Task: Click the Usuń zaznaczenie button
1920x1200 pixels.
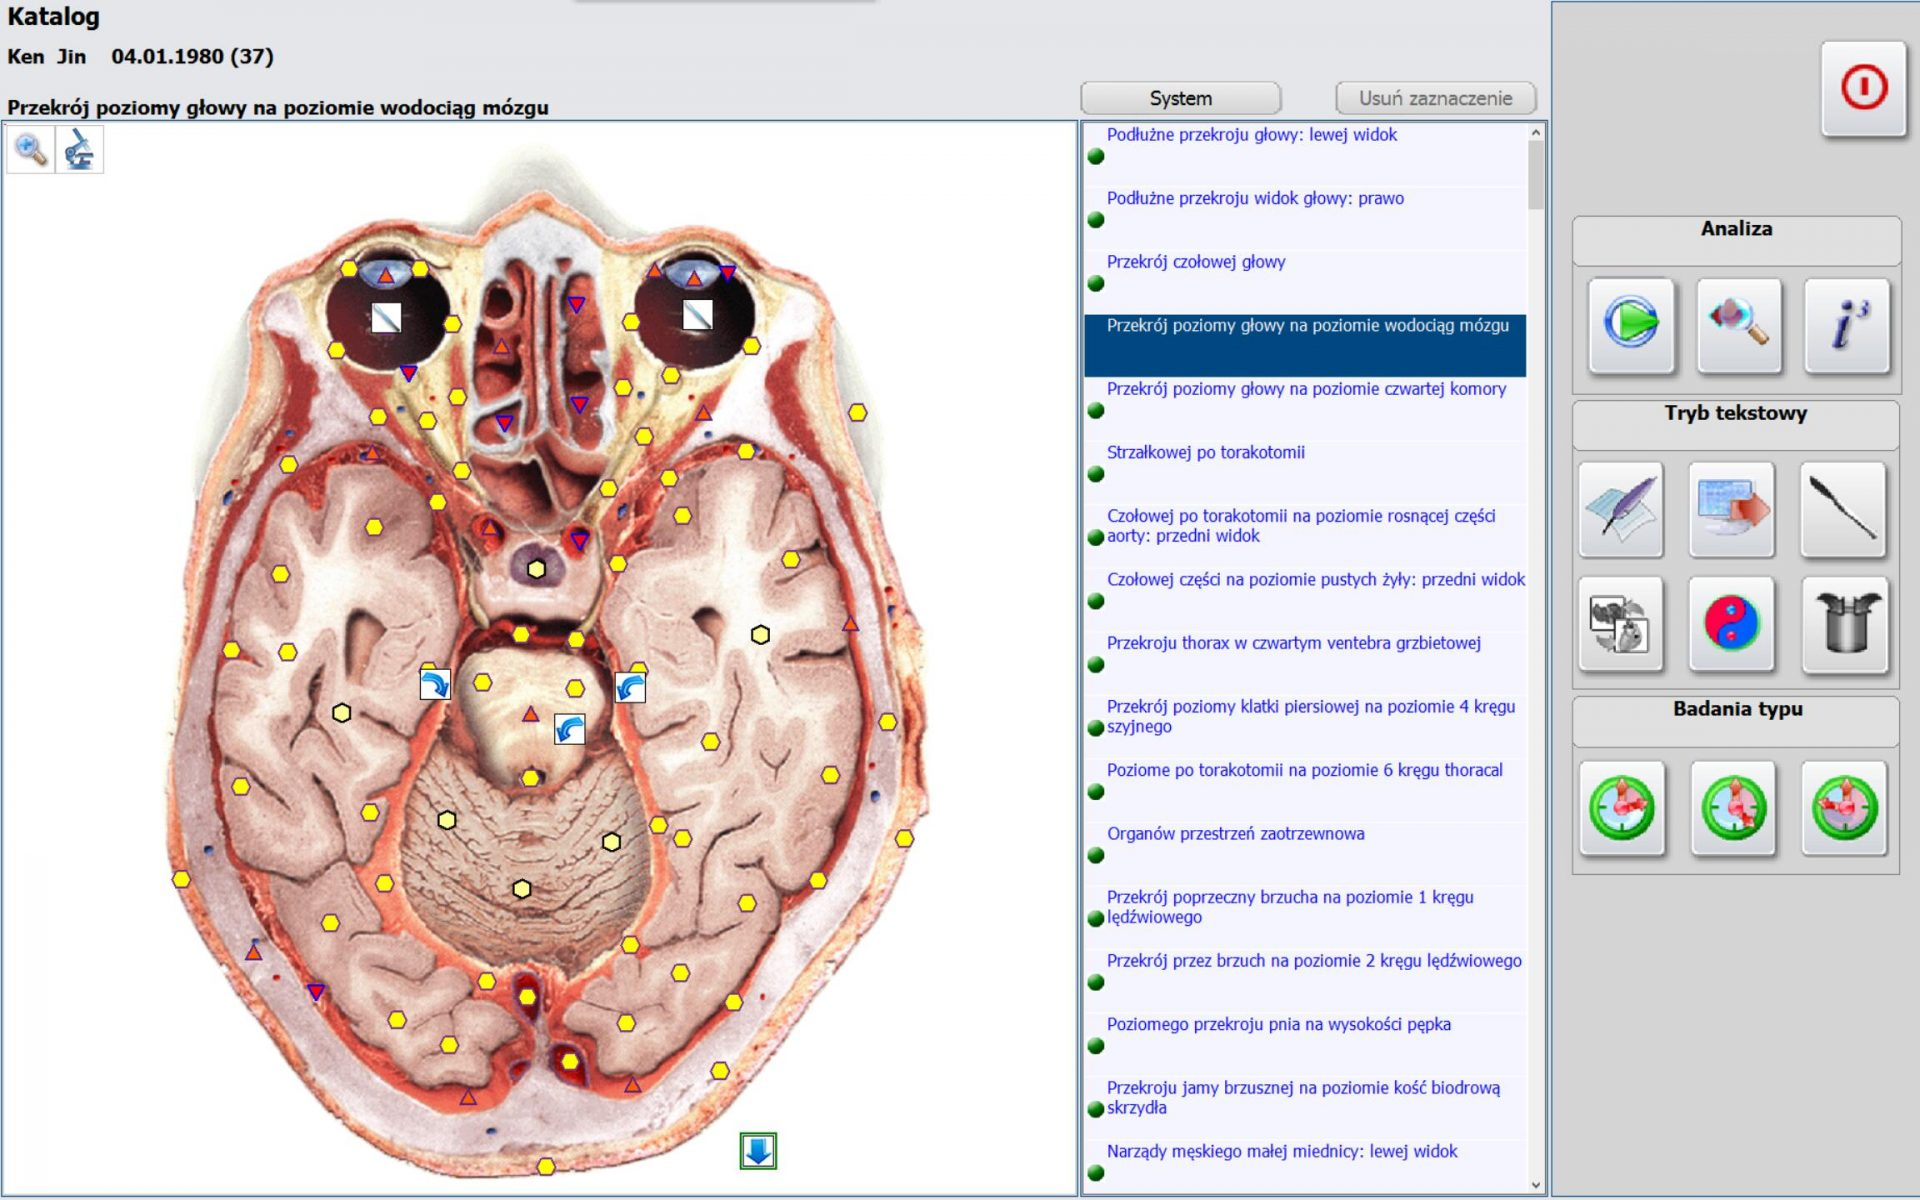Action: [1435, 98]
